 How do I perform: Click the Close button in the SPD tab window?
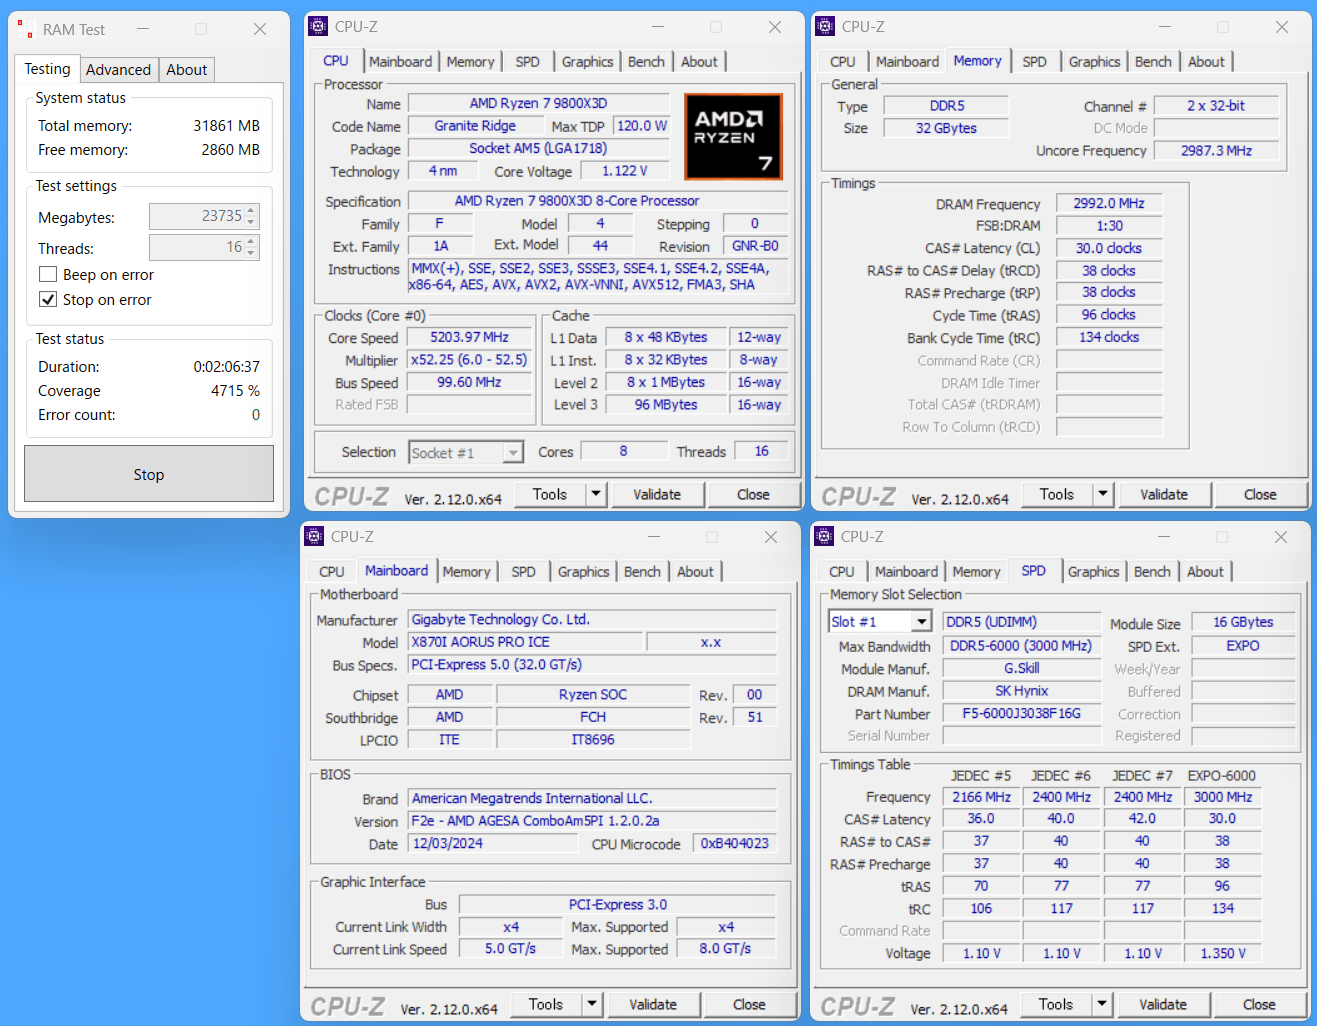click(x=1259, y=1004)
